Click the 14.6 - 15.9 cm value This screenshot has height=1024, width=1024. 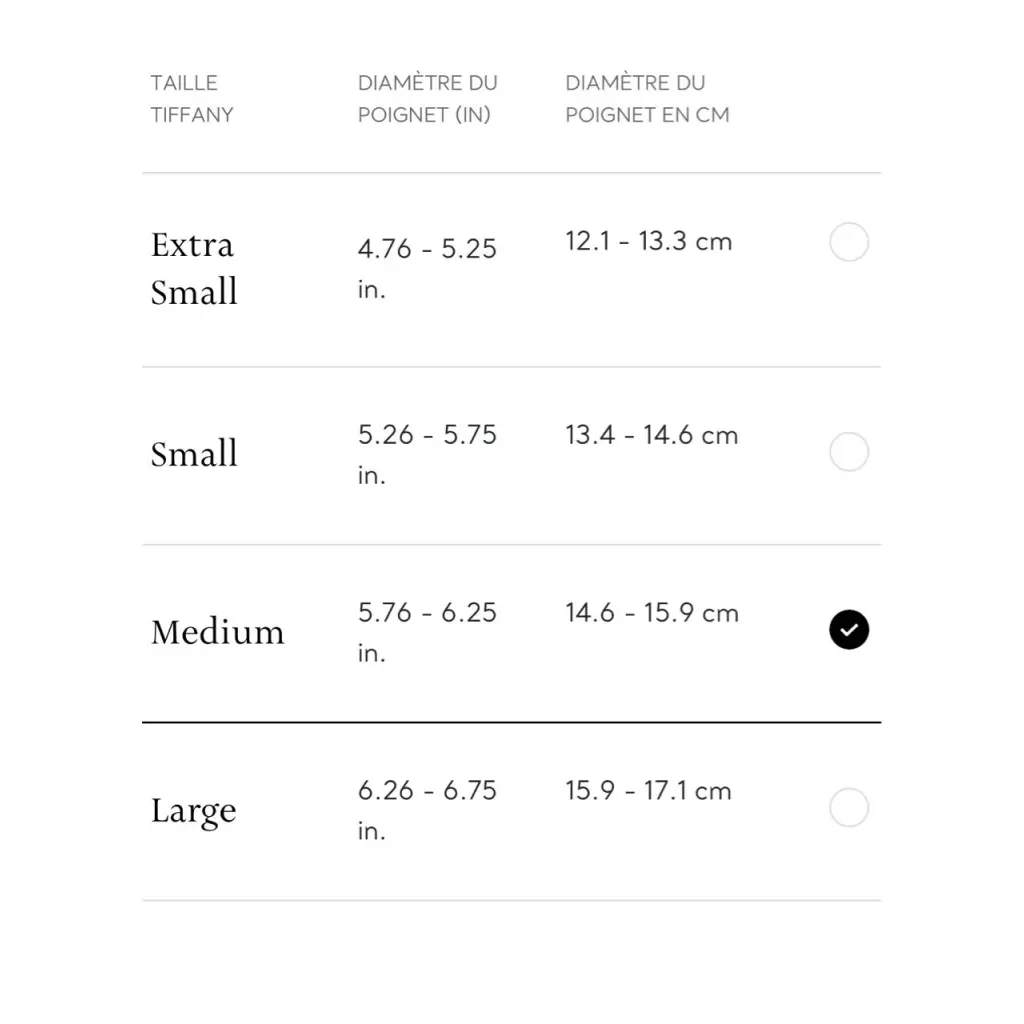click(x=651, y=613)
